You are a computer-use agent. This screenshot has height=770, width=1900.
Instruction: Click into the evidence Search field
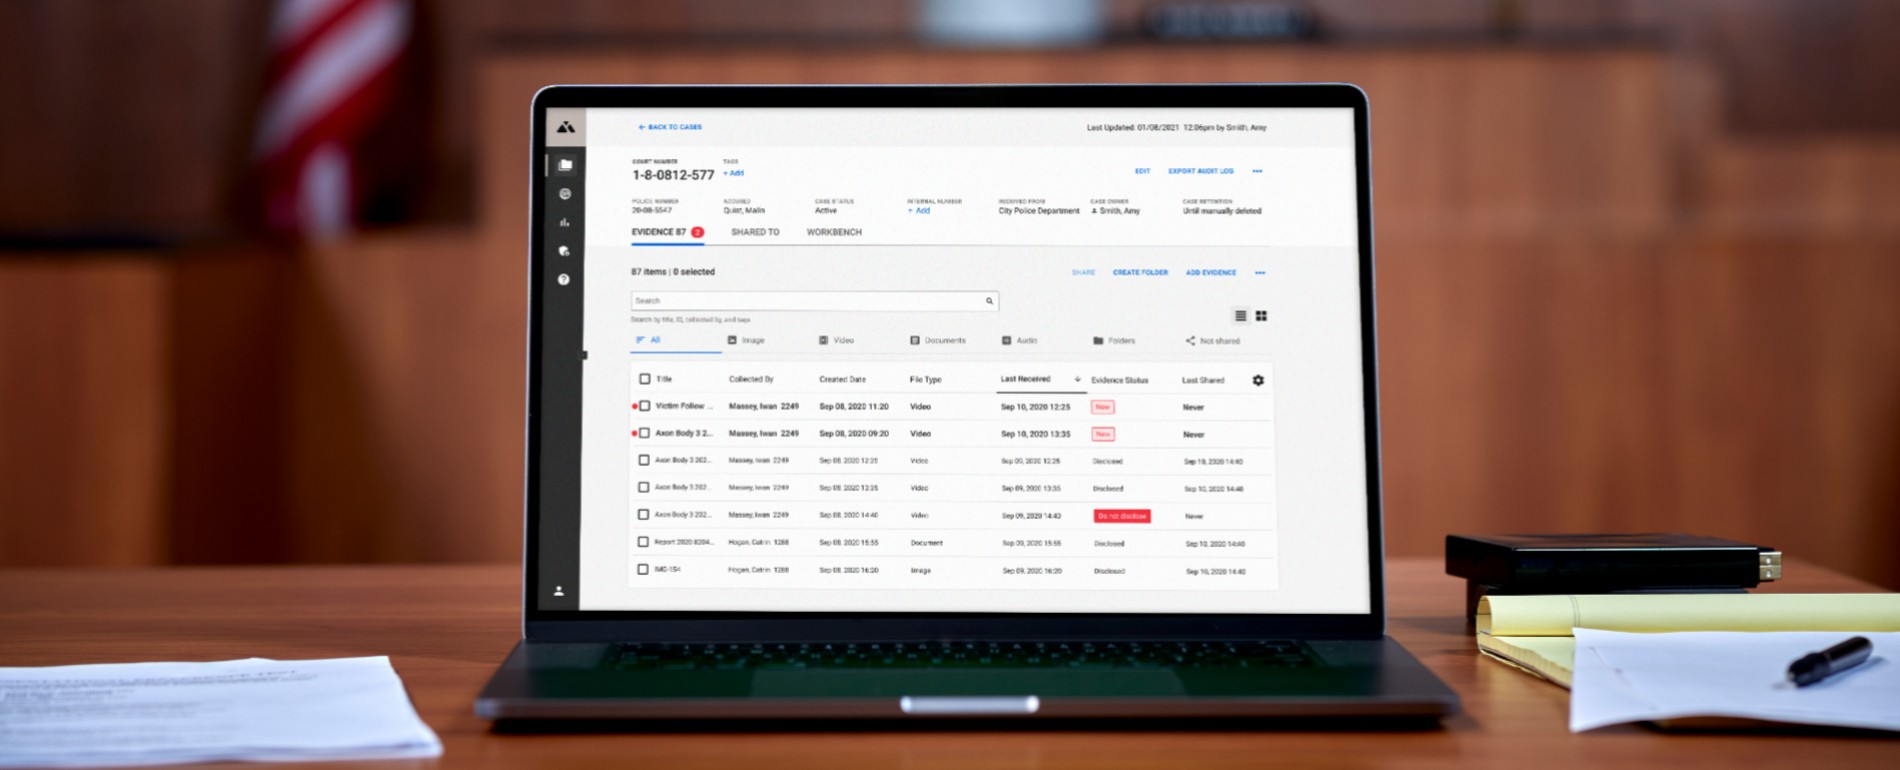tap(805, 301)
